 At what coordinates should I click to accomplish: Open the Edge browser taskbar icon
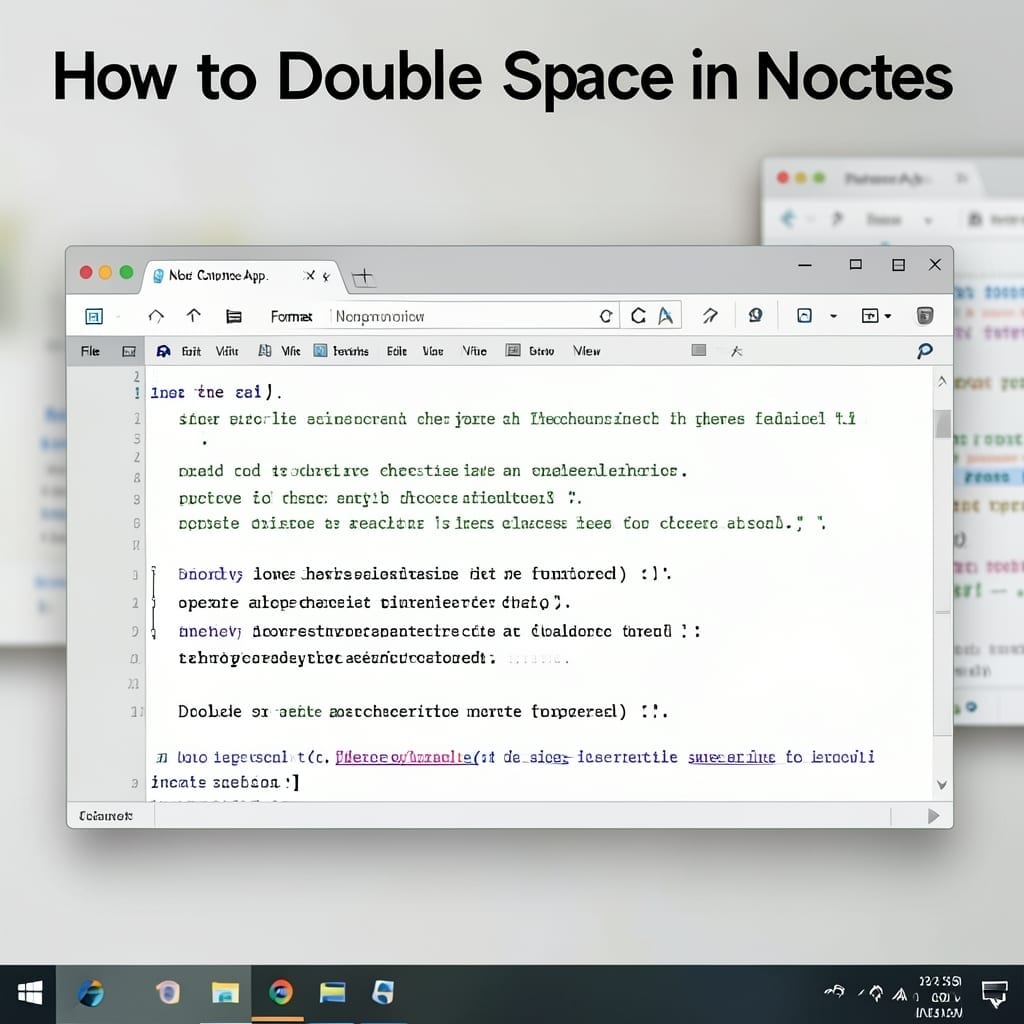pyautogui.click(x=91, y=993)
